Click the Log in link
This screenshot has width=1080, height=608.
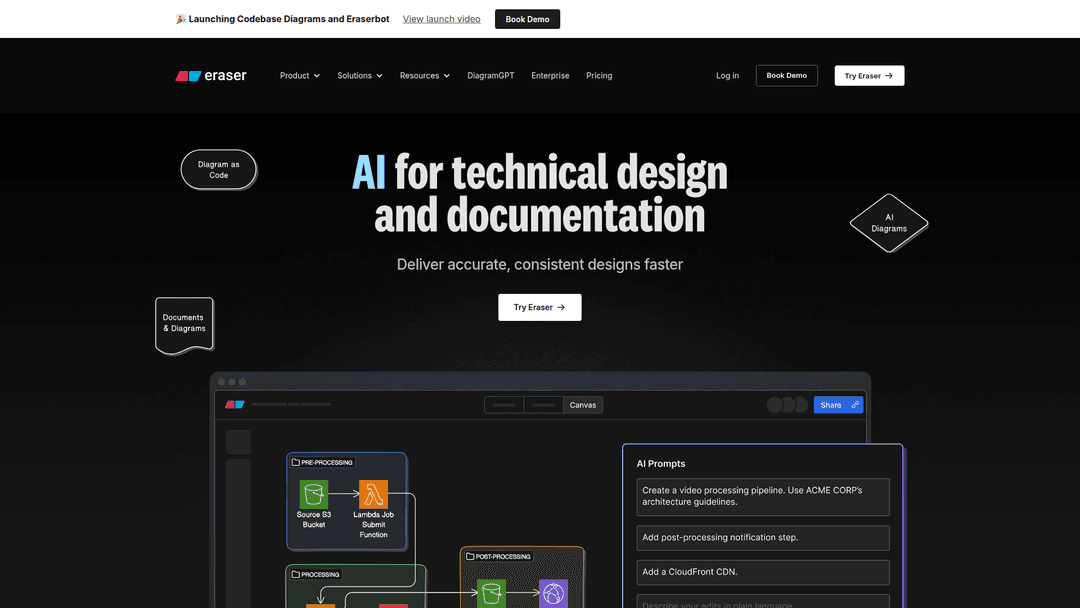click(727, 76)
